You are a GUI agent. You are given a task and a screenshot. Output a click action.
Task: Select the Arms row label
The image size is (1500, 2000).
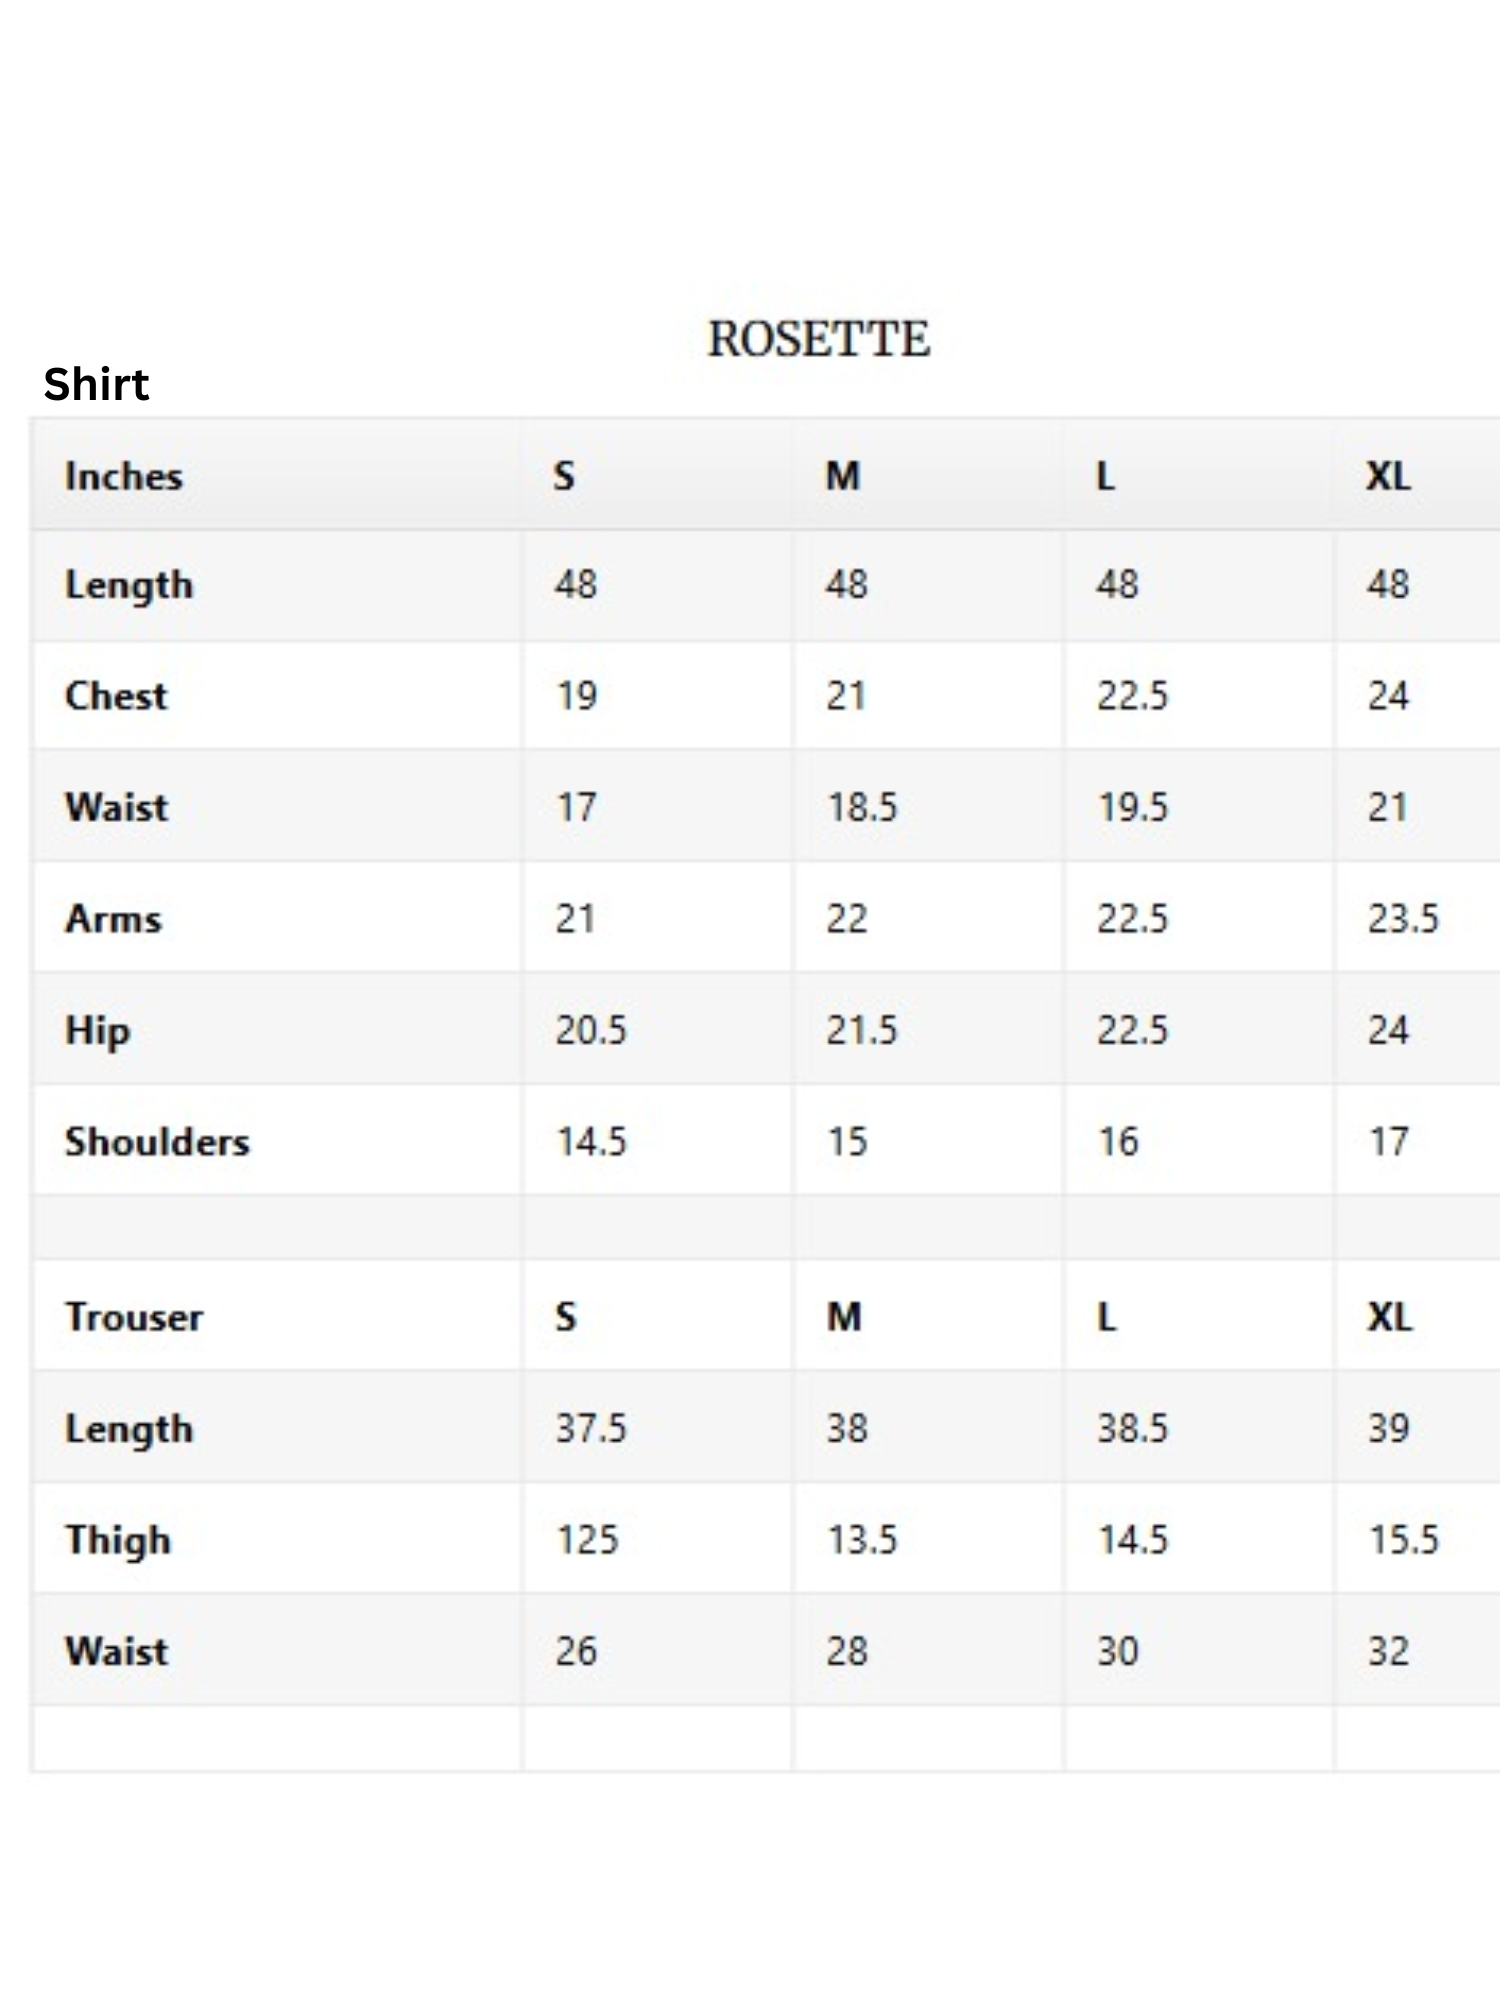point(113,919)
